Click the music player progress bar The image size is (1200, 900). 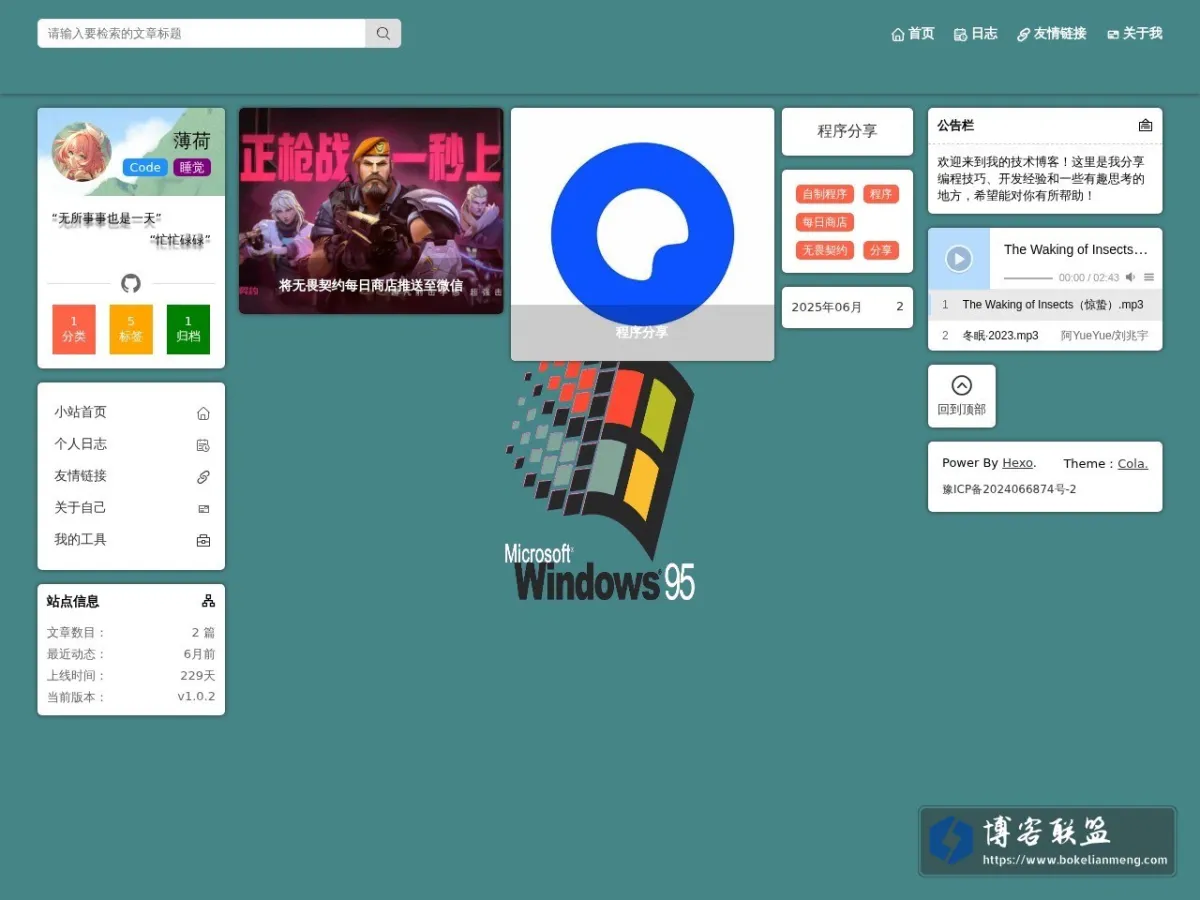click(1028, 278)
